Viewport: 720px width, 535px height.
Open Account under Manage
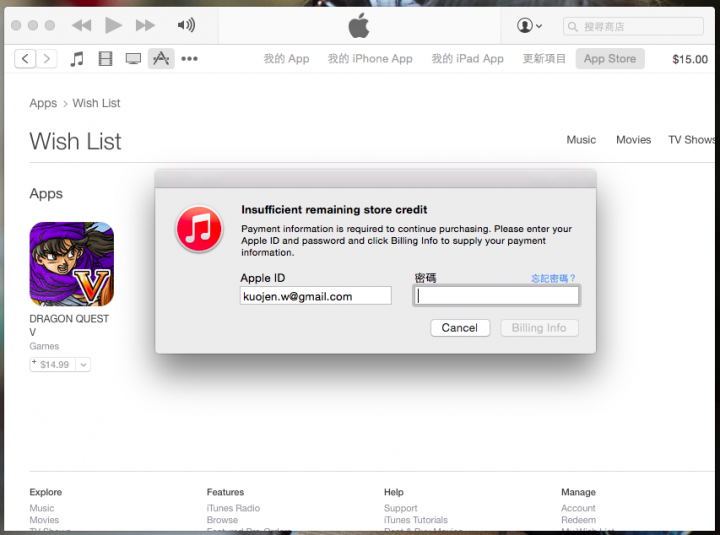coord(578,508)
